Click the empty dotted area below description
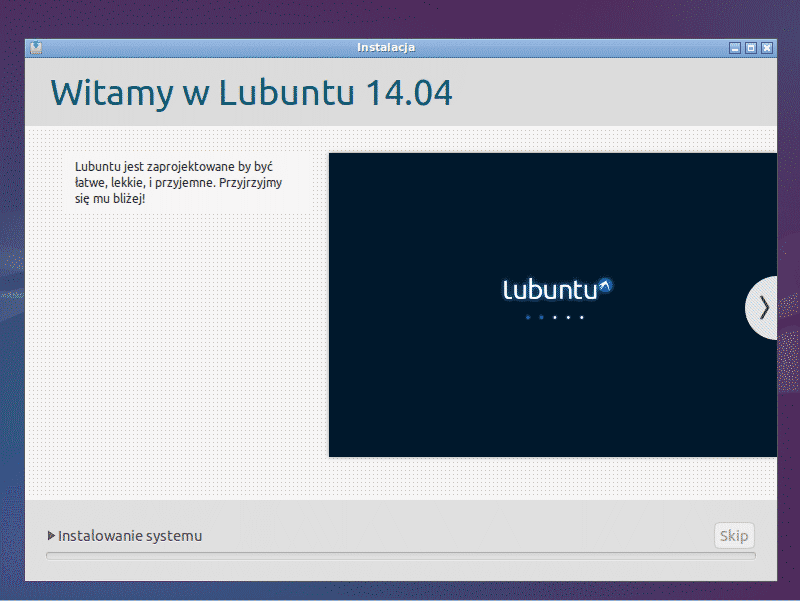 click(x=180, y=350)
